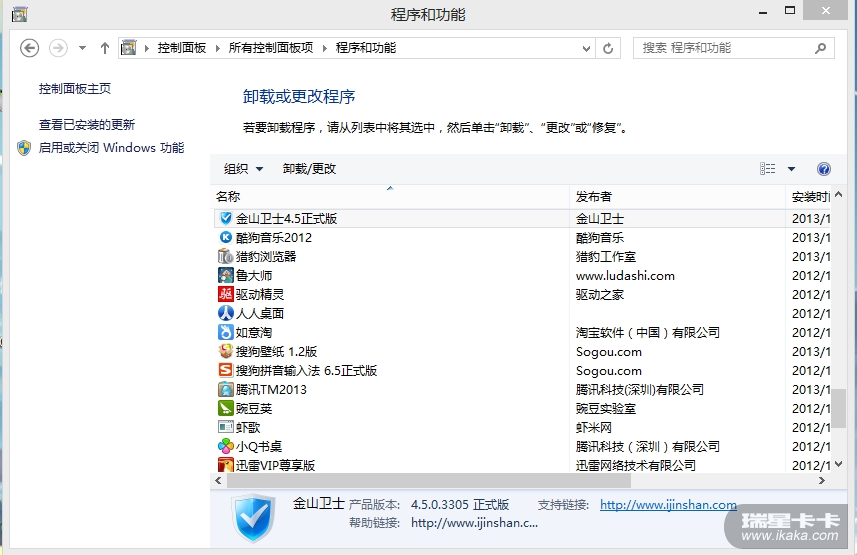Expand breadcrumb arrow after 所有控制面板项
Screen dimensions: 857x555
click(325, 48)
